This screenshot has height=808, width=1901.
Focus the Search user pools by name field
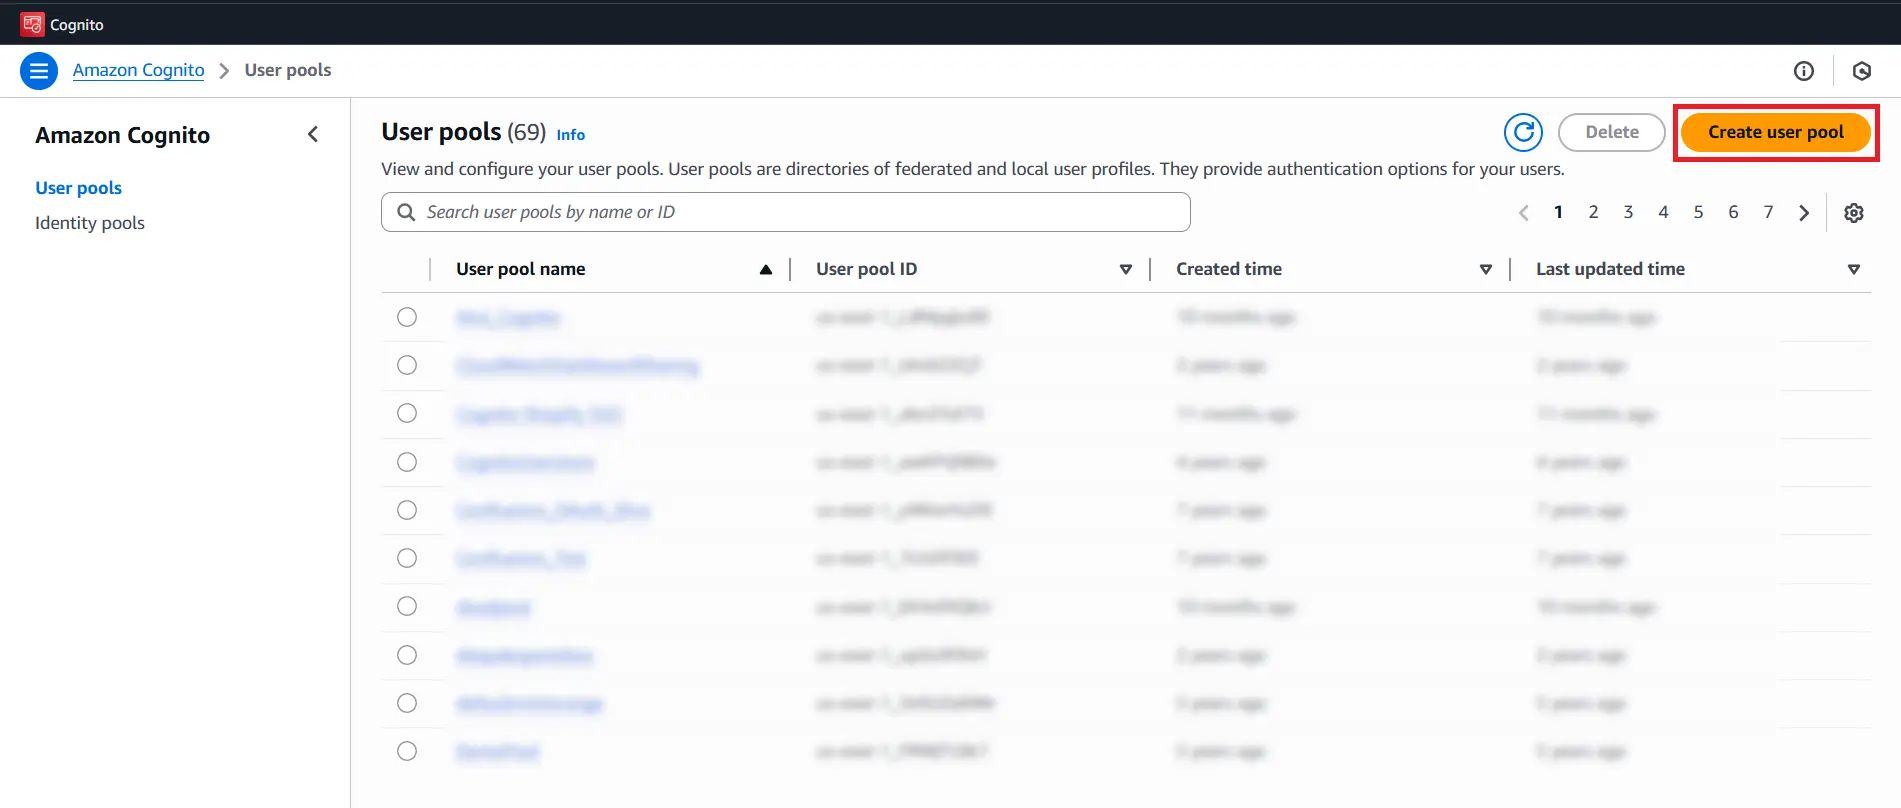[x=786, y=212]
